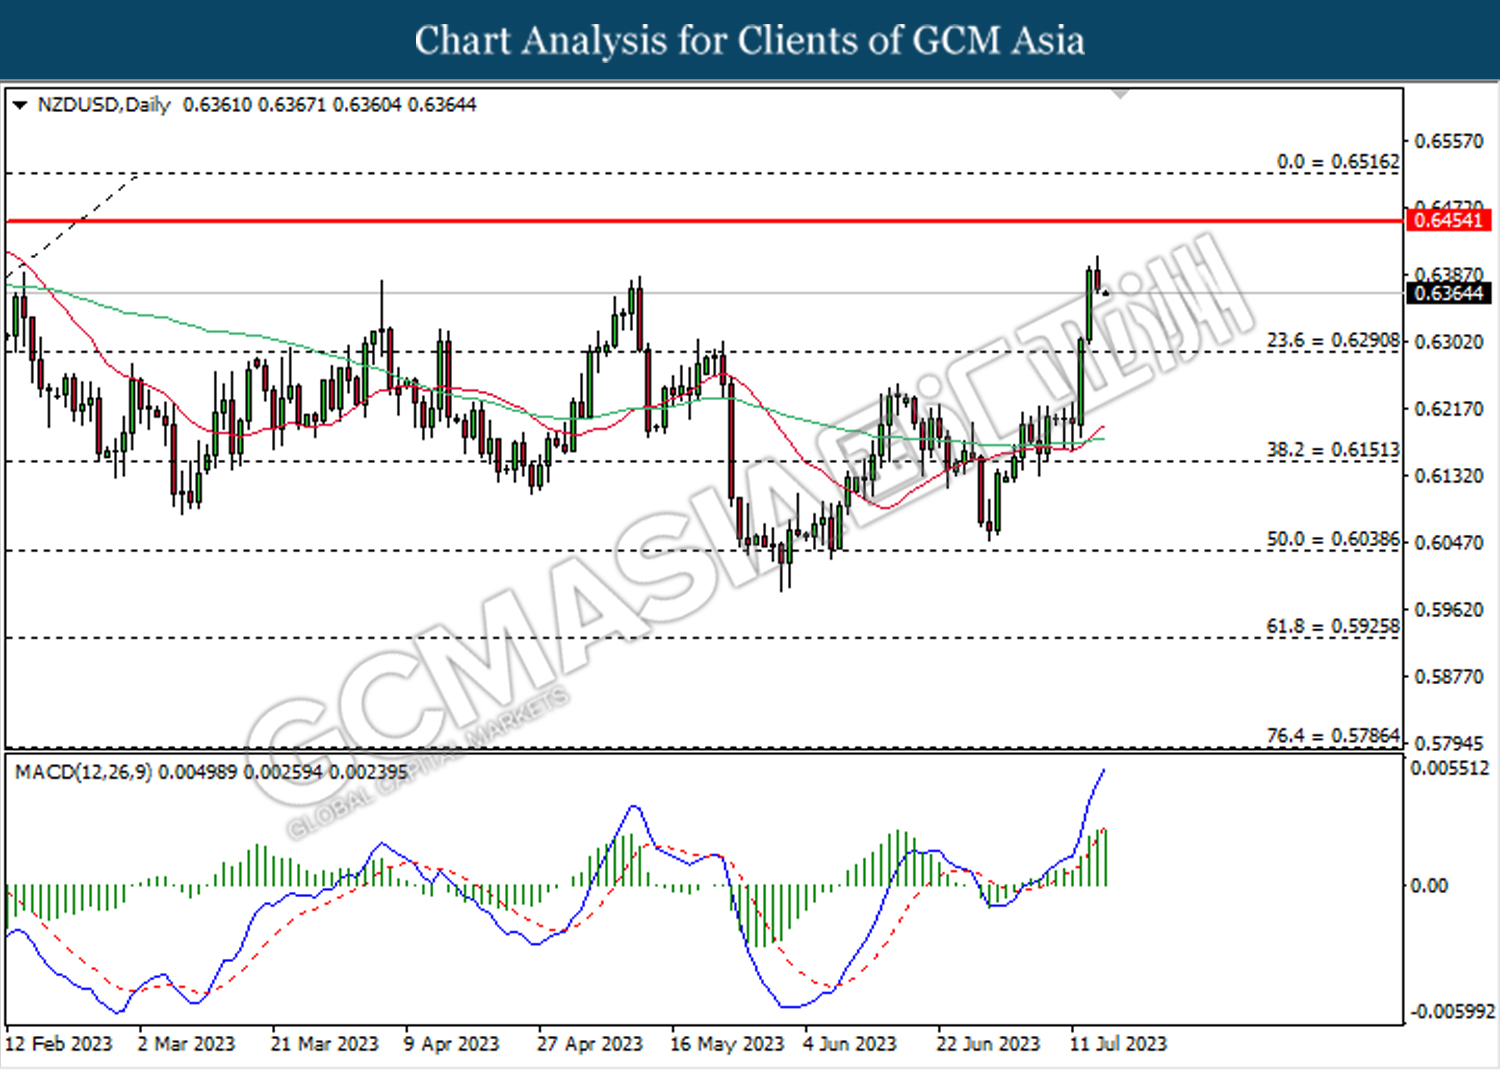Screen dimensions: 1500x1071
Task: Click the '22 Jun 2023' date label
Action: click(988, 1044)
